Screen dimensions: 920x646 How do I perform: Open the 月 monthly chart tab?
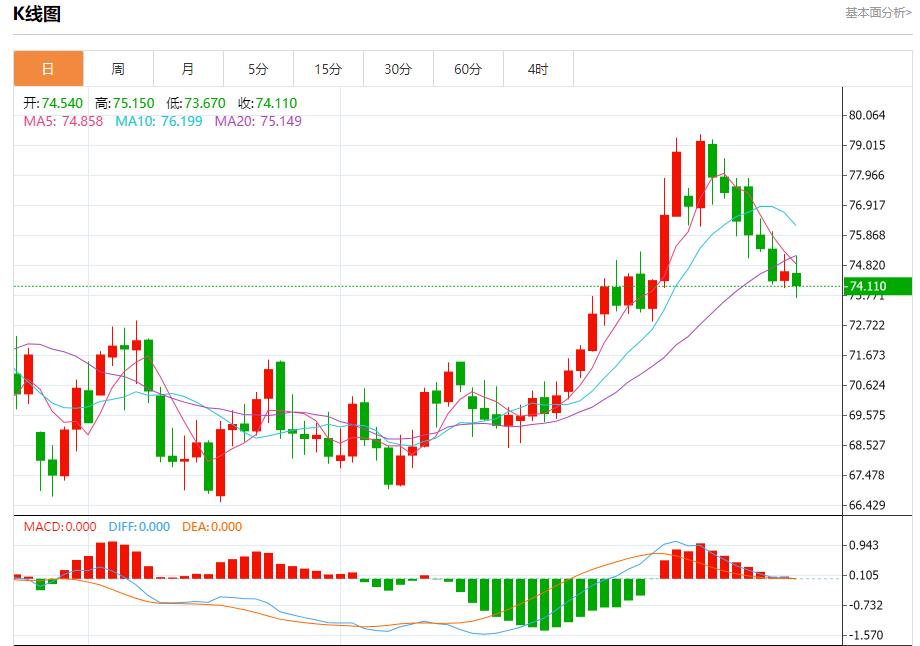coord(188,69)
